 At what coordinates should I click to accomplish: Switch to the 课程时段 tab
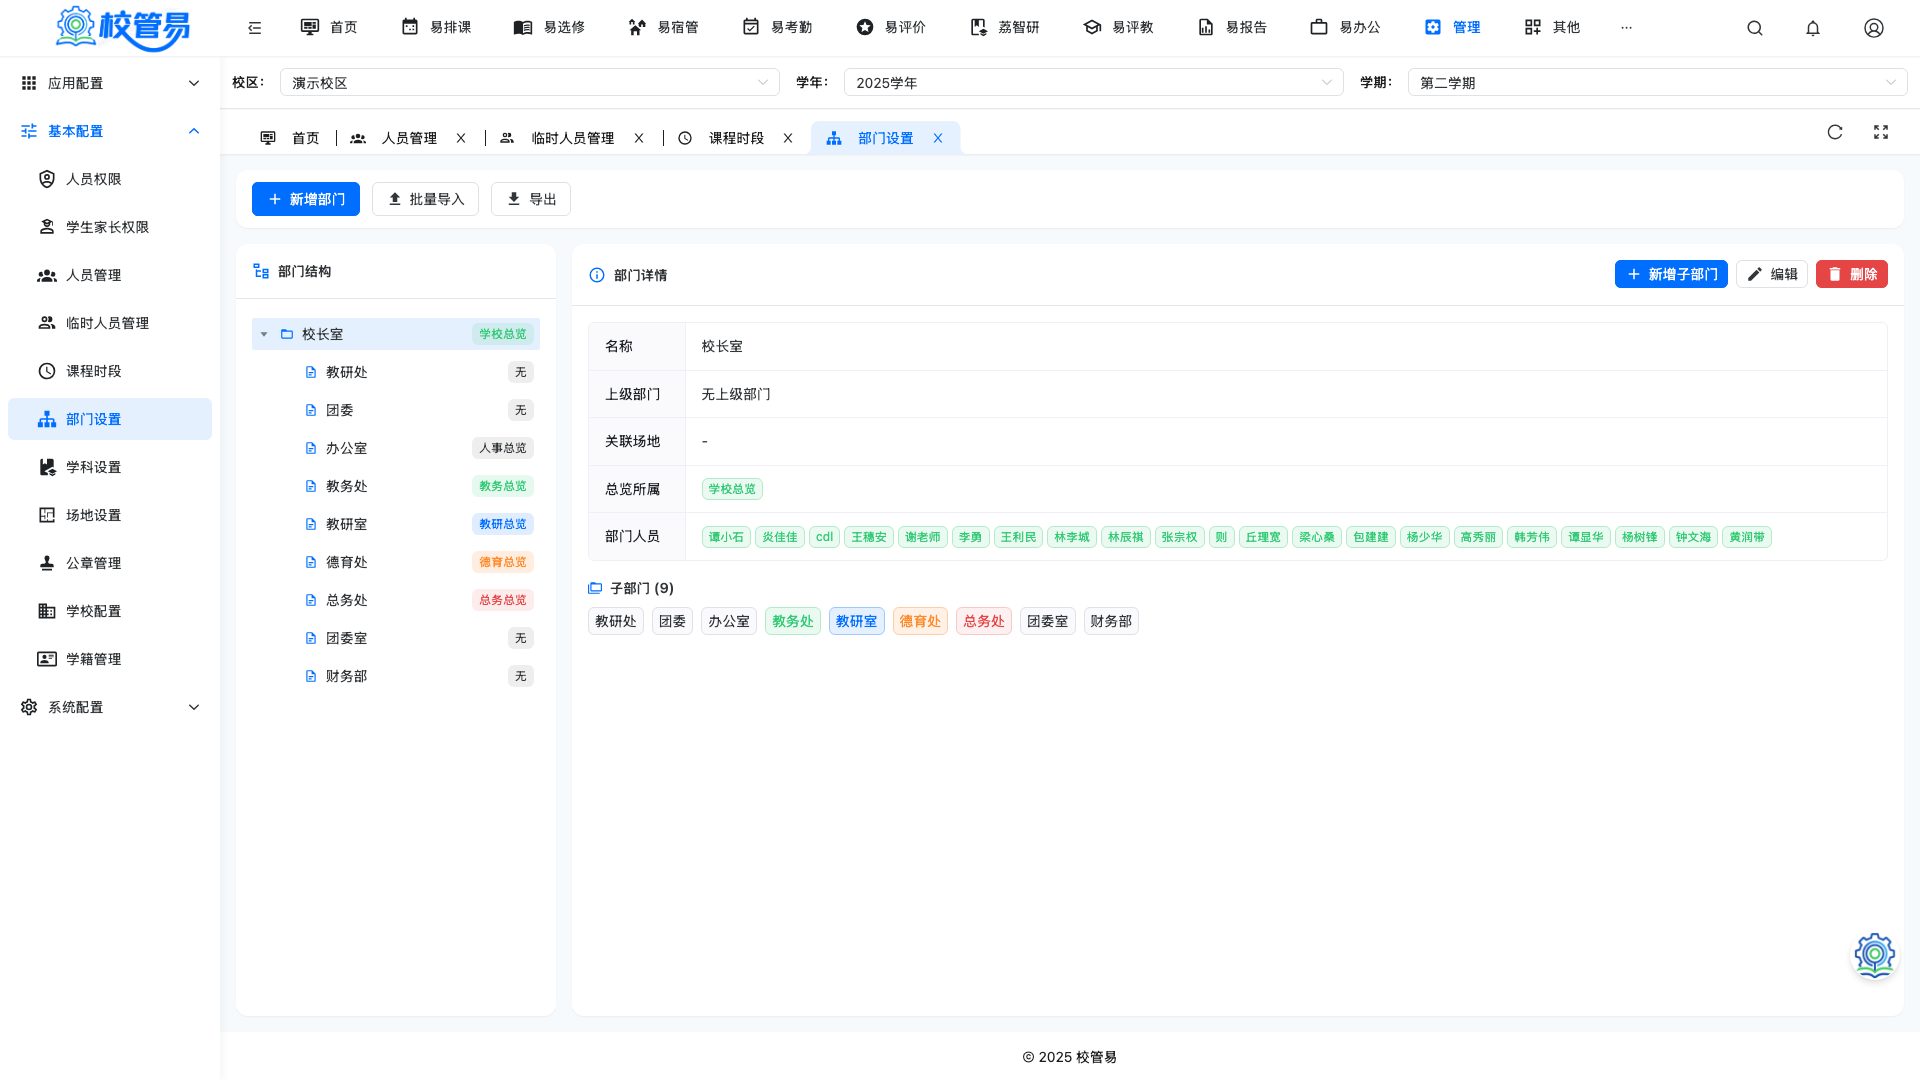tap(736, 138)
